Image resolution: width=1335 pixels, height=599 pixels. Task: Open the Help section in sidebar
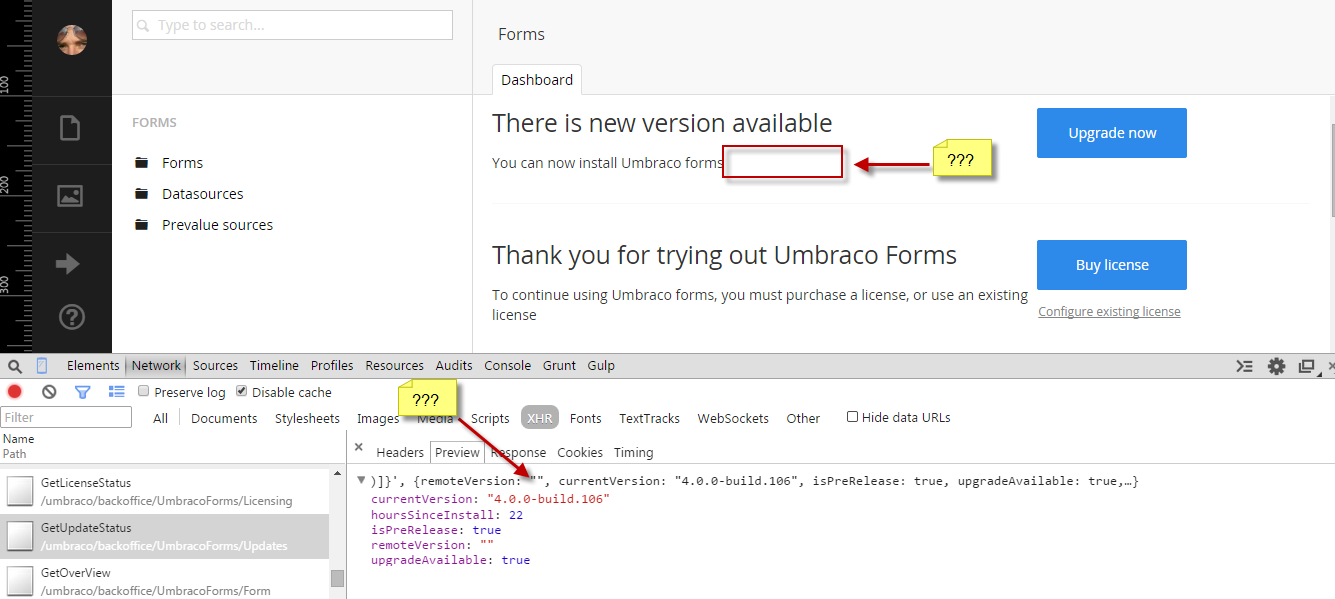point(71,317)
